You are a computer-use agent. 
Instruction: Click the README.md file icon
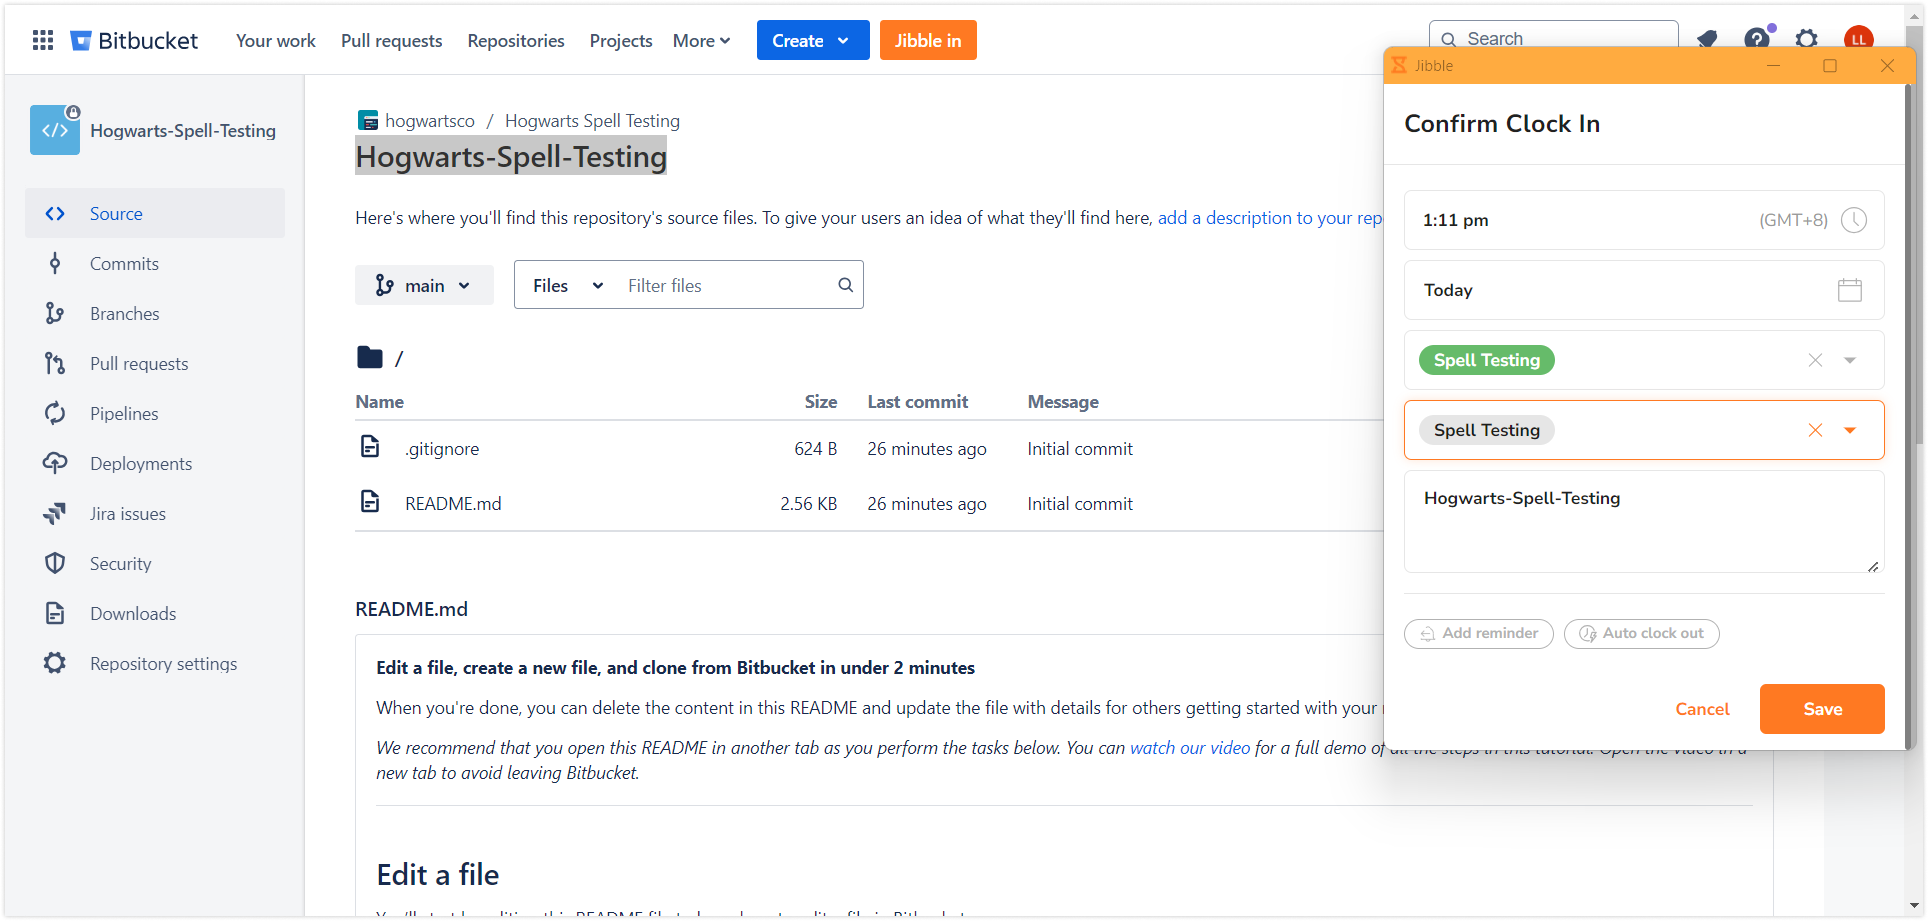pyautogui.click(x=370, y=502)
